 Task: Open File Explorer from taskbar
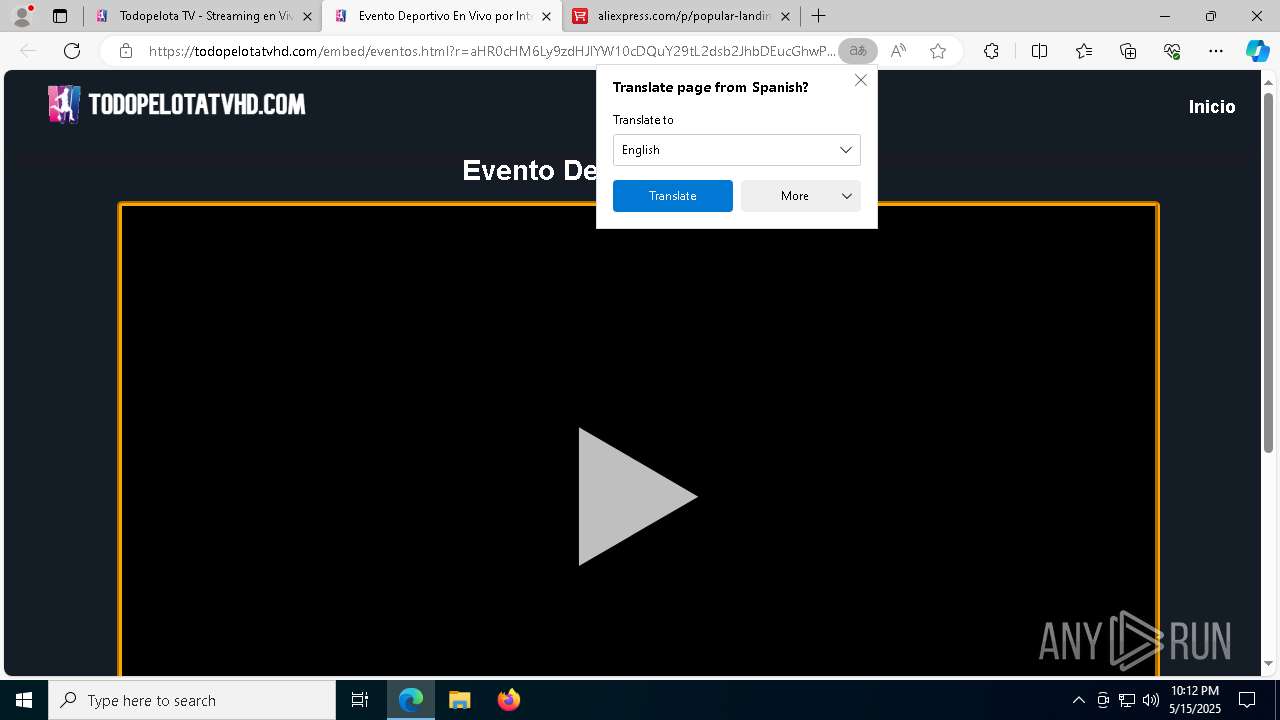pyautogui.click(x=460, y=700)
